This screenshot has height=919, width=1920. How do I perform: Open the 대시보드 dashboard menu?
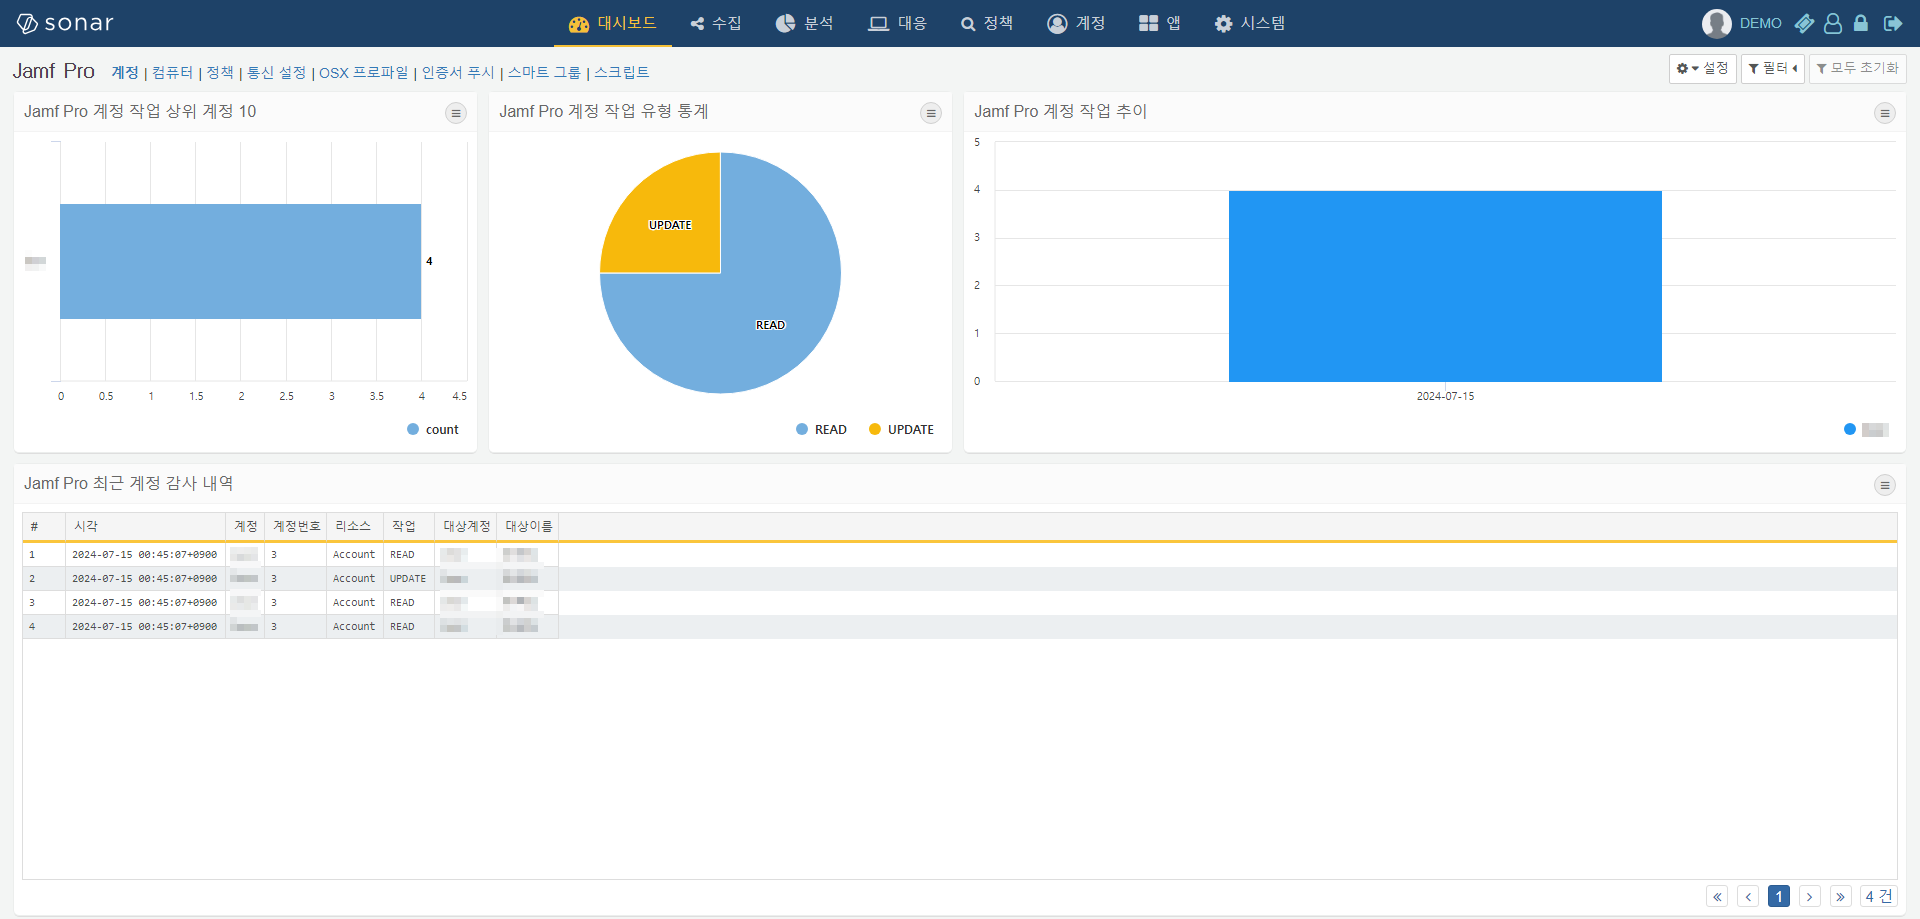tap(612, 23)
